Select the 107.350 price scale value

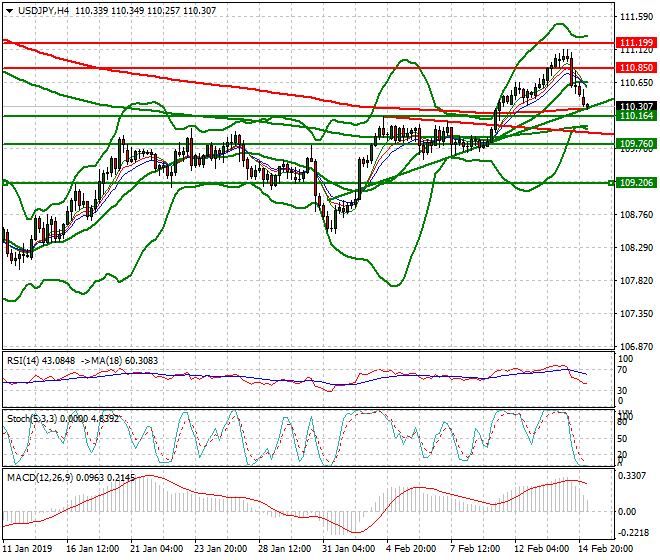click(636, 314)
